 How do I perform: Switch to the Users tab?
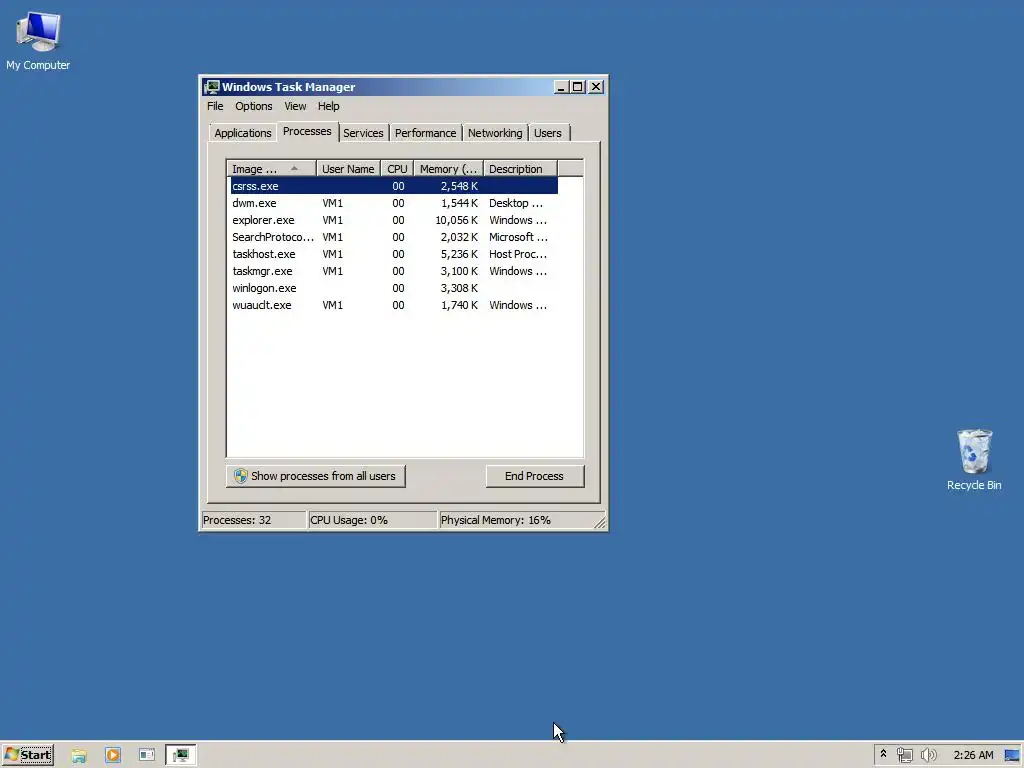[547, 133]
